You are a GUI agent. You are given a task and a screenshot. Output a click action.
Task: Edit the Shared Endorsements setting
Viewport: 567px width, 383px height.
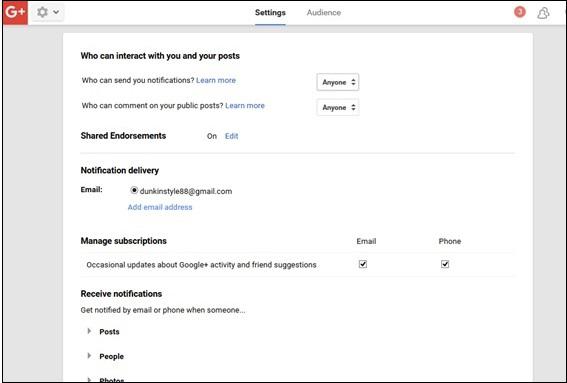pos(231,136)
